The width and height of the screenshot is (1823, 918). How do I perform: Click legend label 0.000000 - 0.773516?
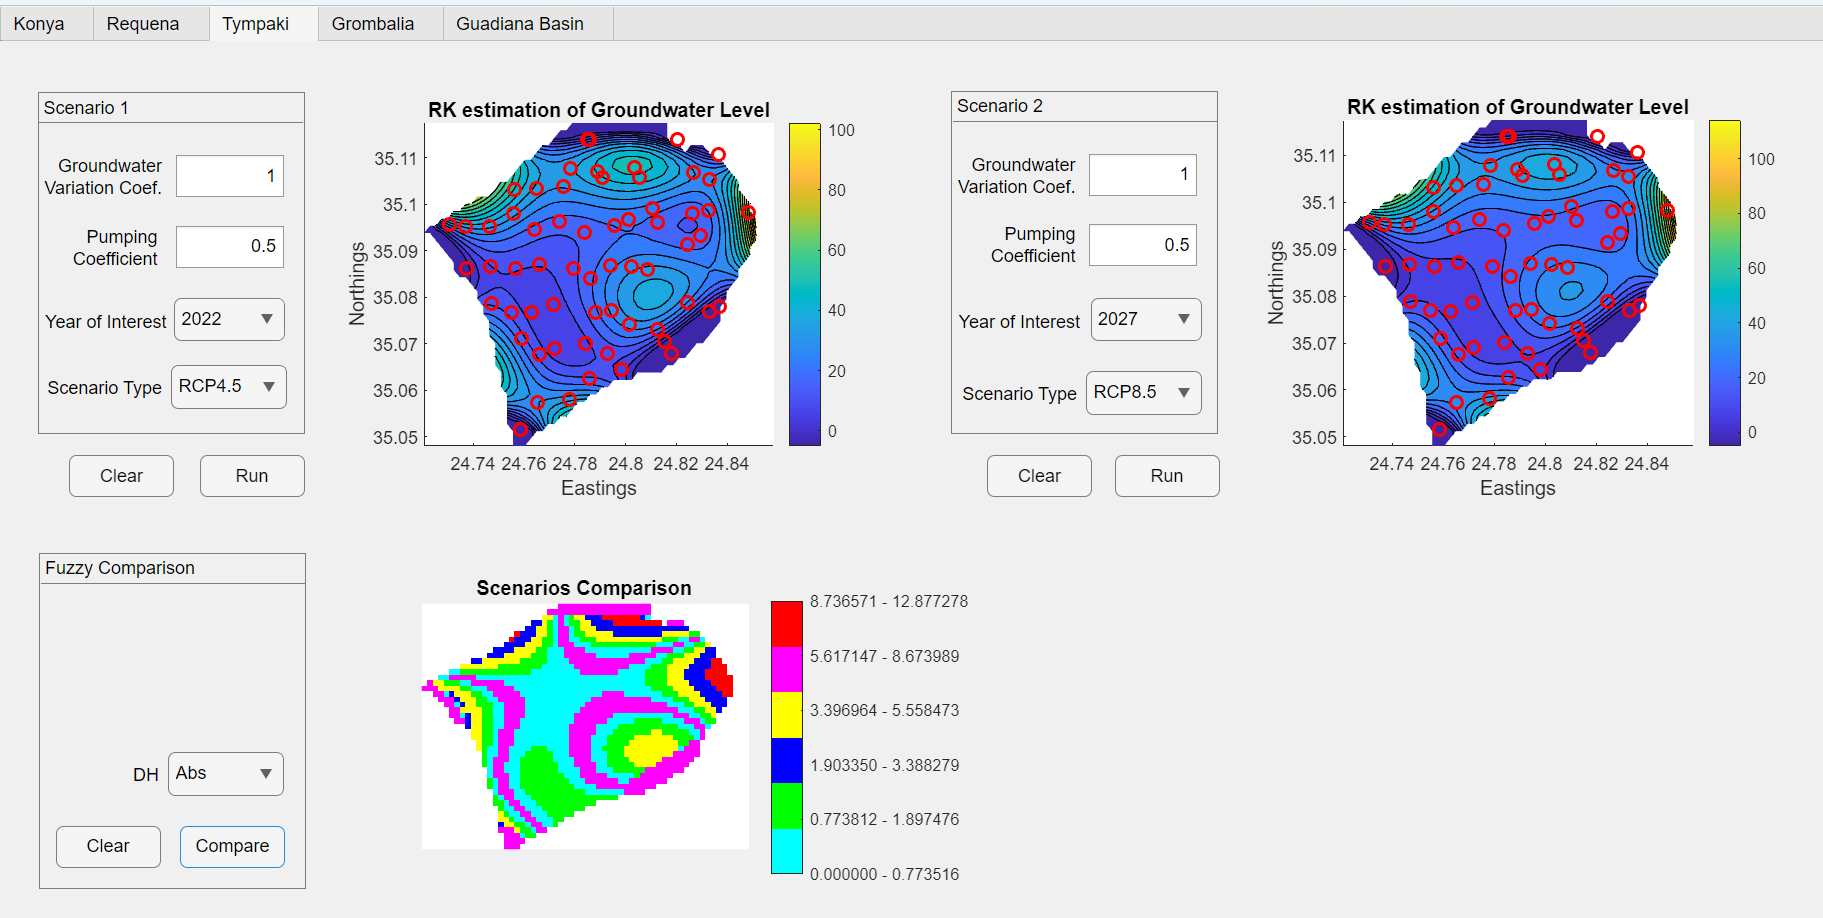(885, 874)
